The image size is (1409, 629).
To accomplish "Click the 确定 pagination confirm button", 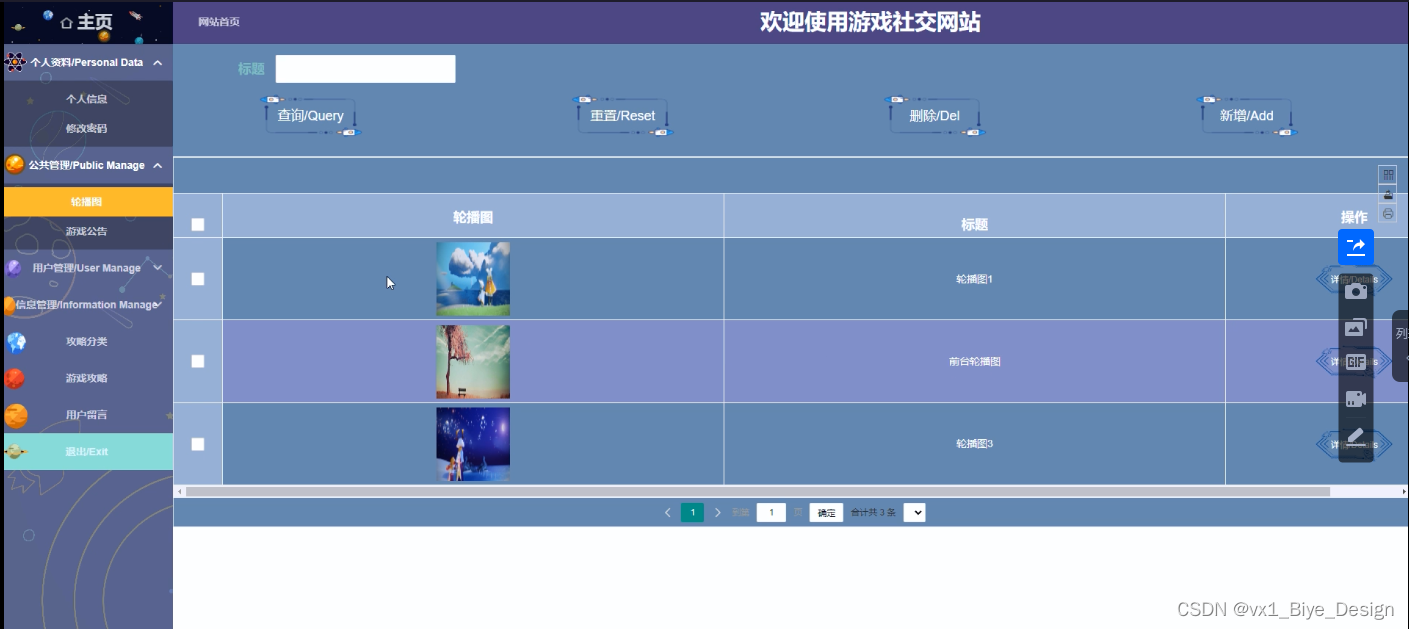I will [x=826, y=513].
